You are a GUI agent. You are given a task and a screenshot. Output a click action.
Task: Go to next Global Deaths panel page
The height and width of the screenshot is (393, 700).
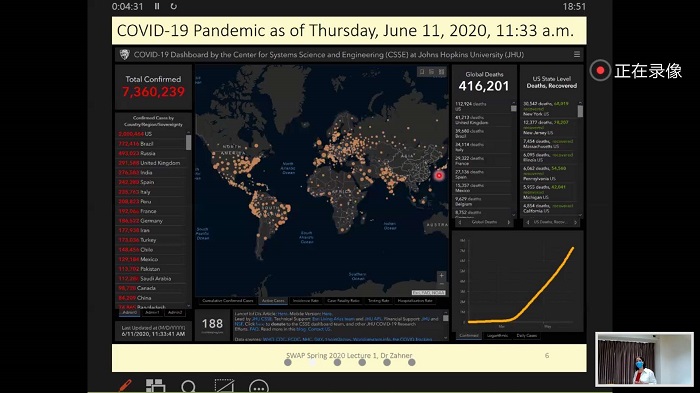(508, 222)
